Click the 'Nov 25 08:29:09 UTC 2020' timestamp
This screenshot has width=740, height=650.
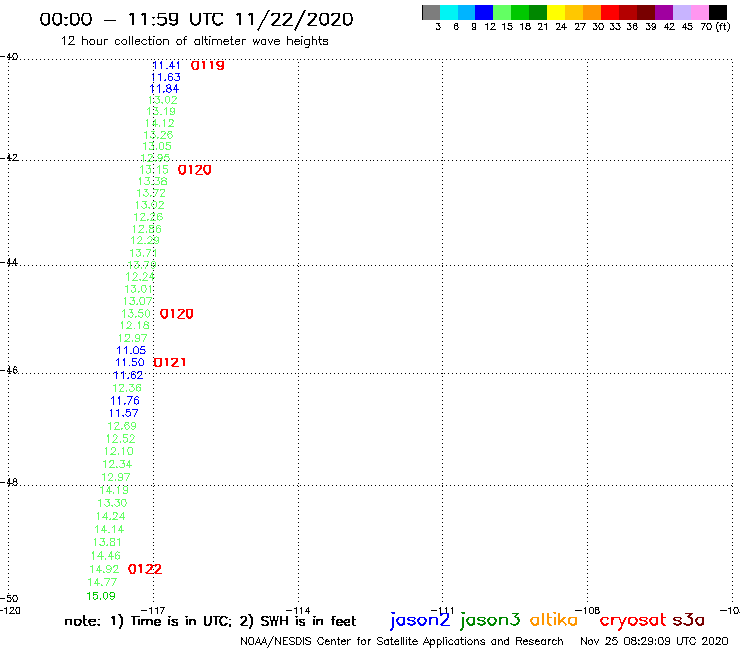coord(654,641)
